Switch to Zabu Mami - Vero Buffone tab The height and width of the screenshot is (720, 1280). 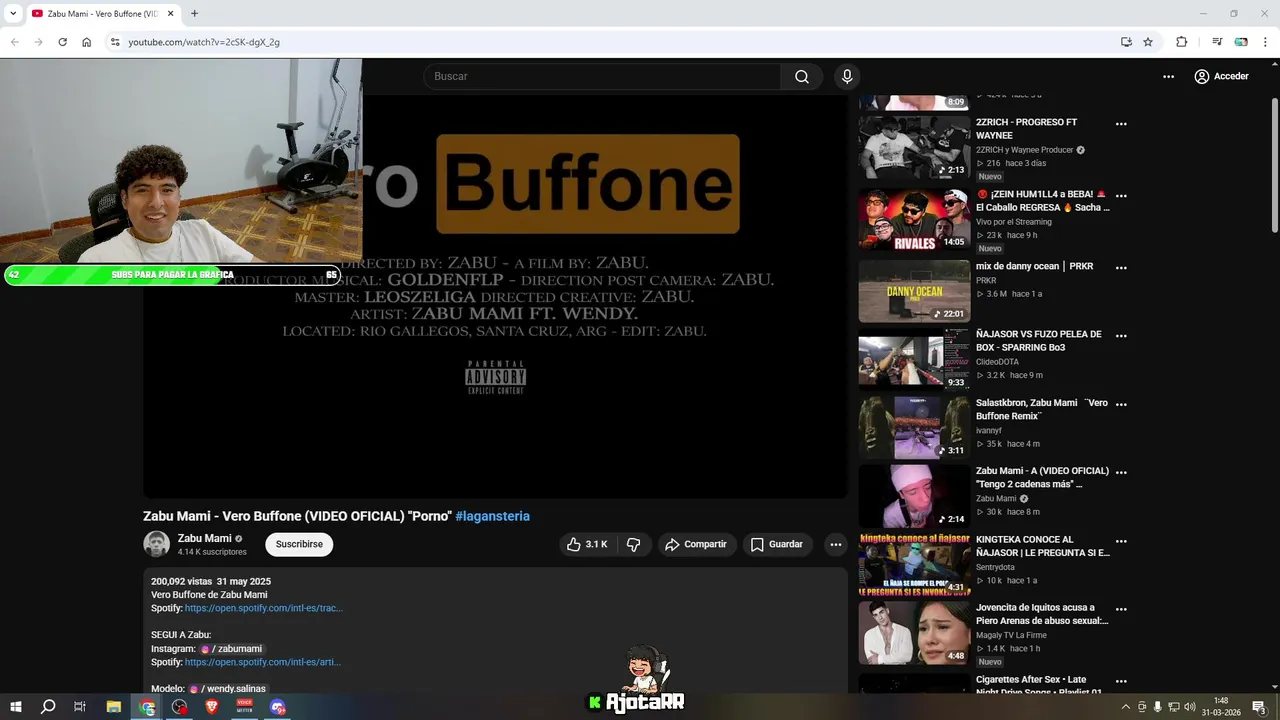pos(103,14)
